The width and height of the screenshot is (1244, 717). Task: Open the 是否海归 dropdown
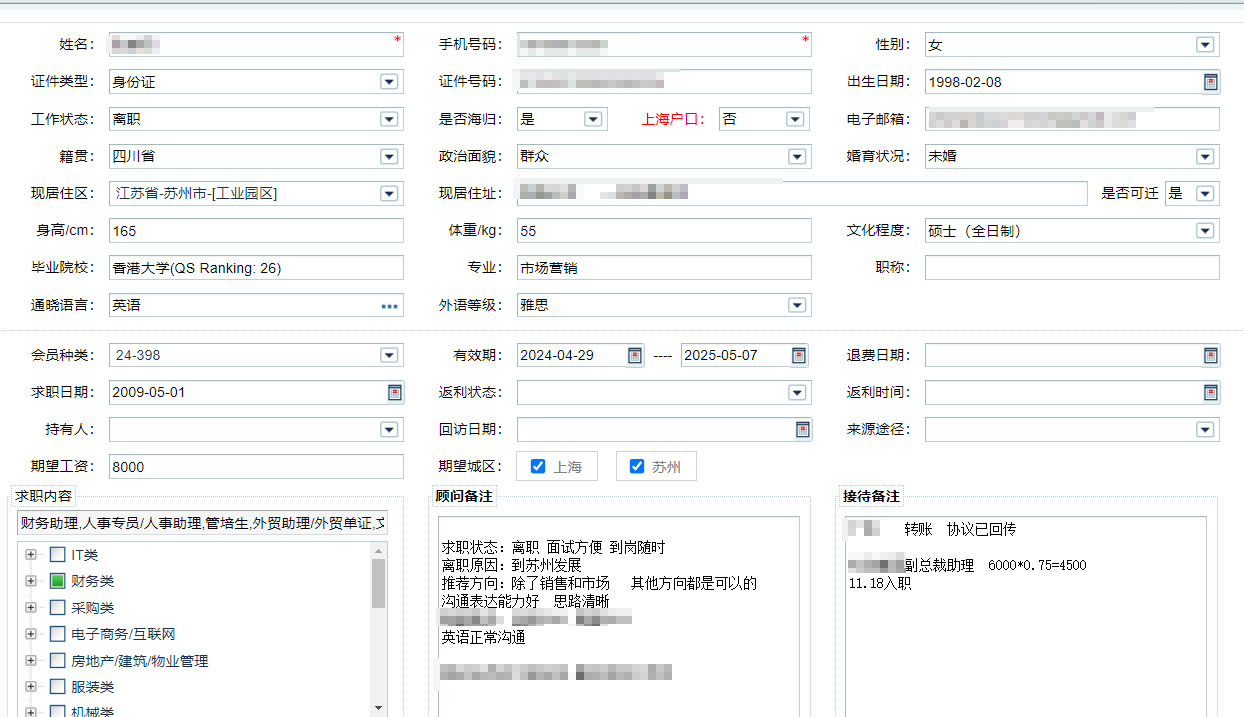(x=592, y=119)
